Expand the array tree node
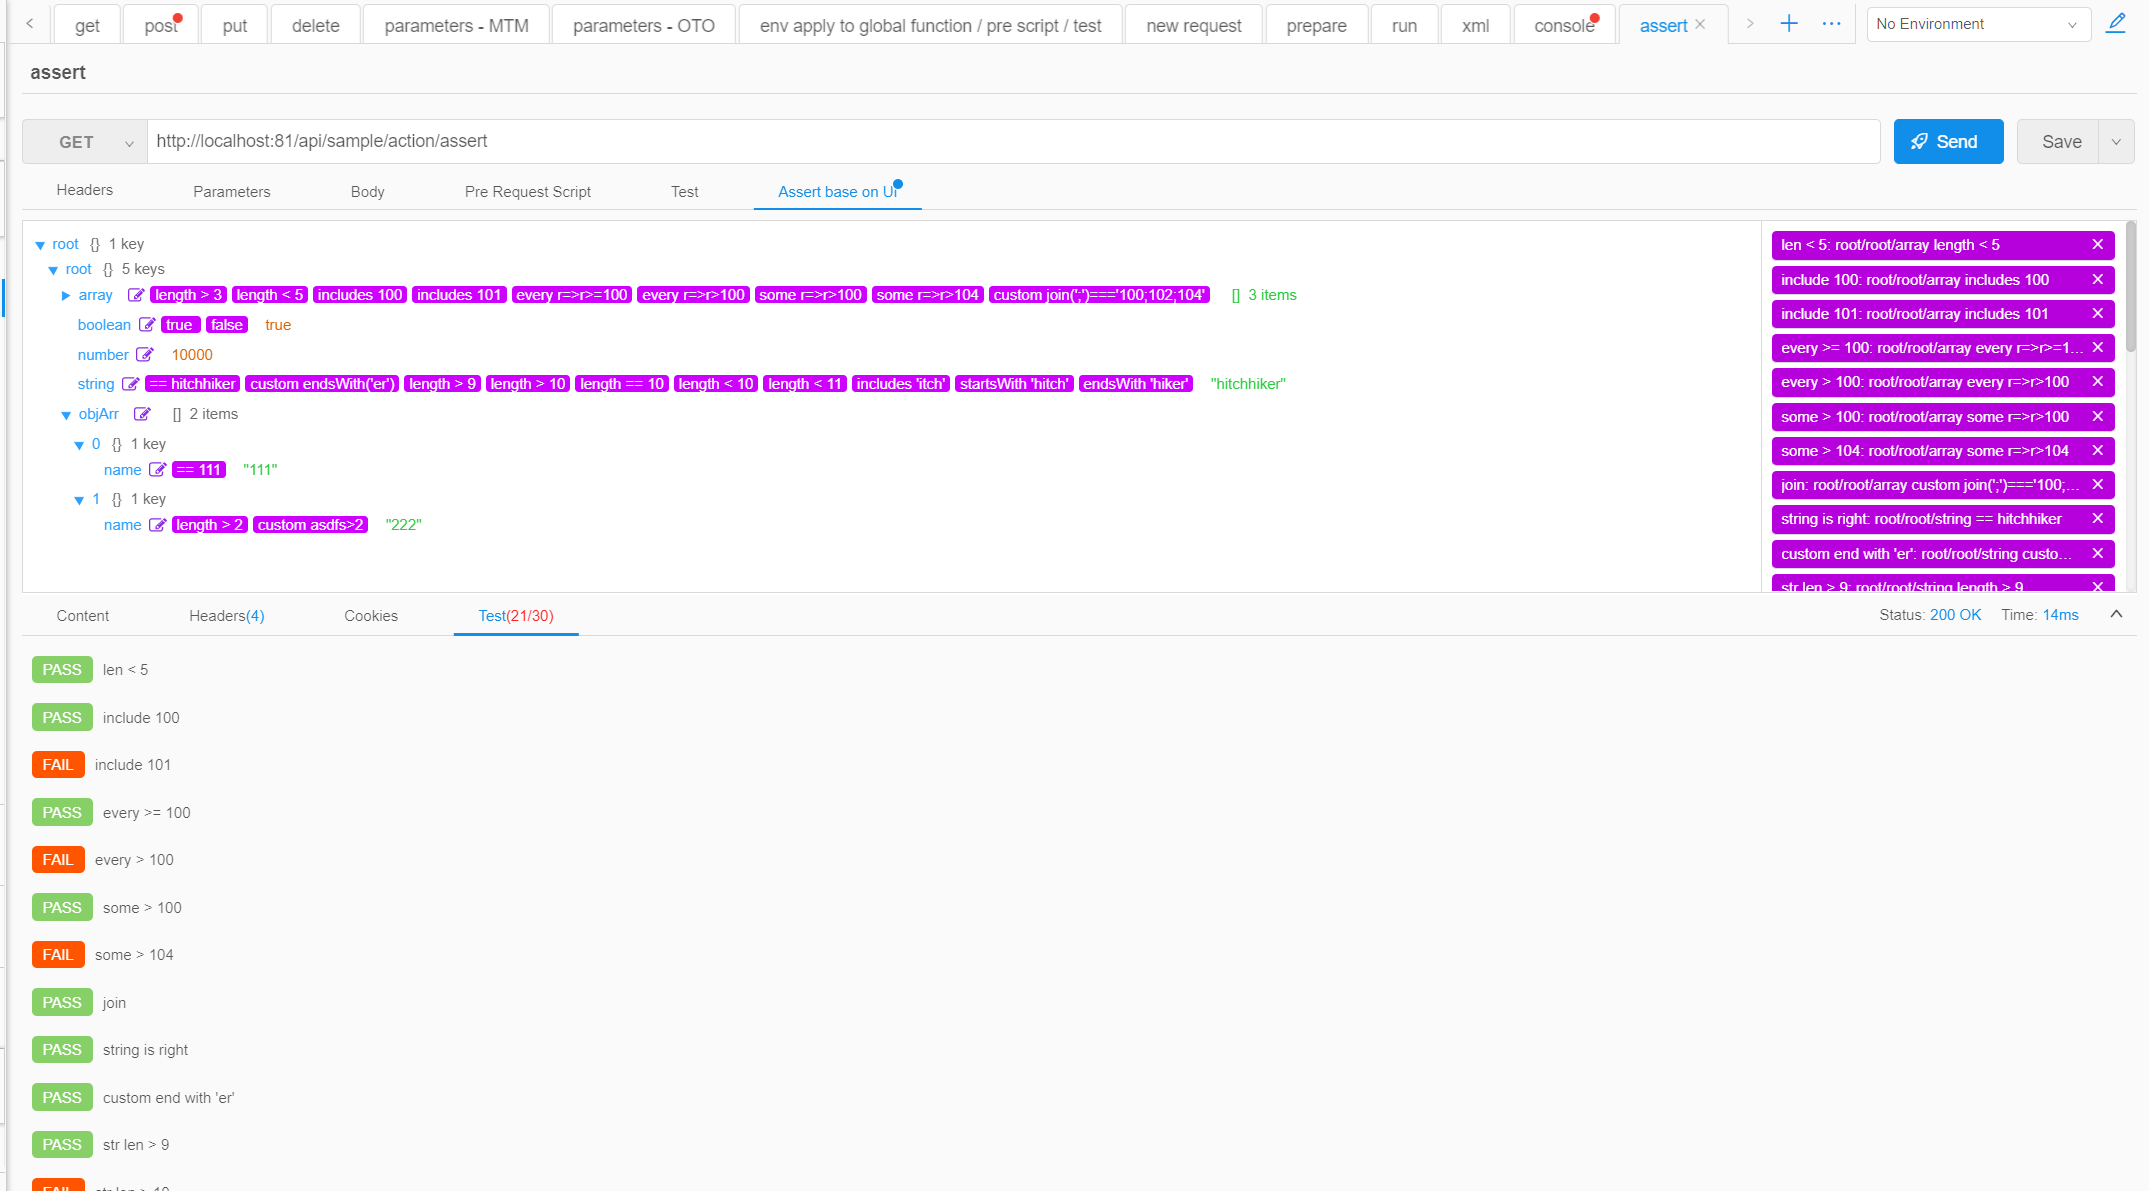The image size is (2149, 1191). (66, 296)
